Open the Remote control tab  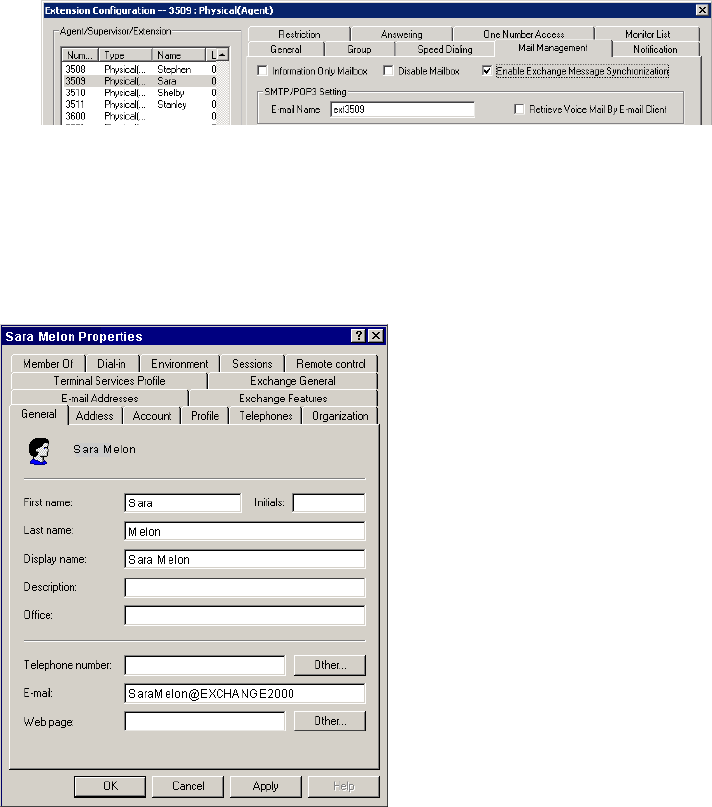pyautogui.click(x=331, y=364)
